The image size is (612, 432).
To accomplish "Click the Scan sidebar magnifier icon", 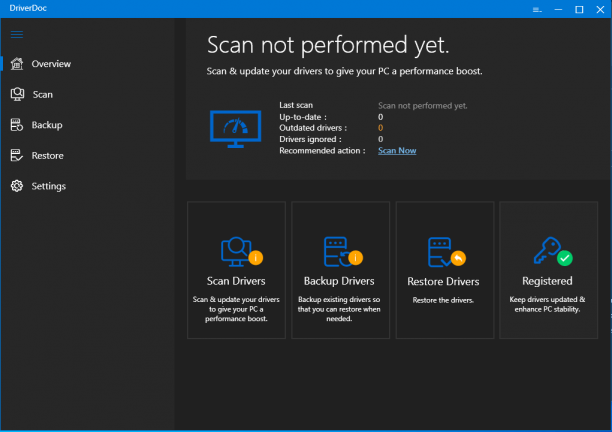I will point(17,94).
